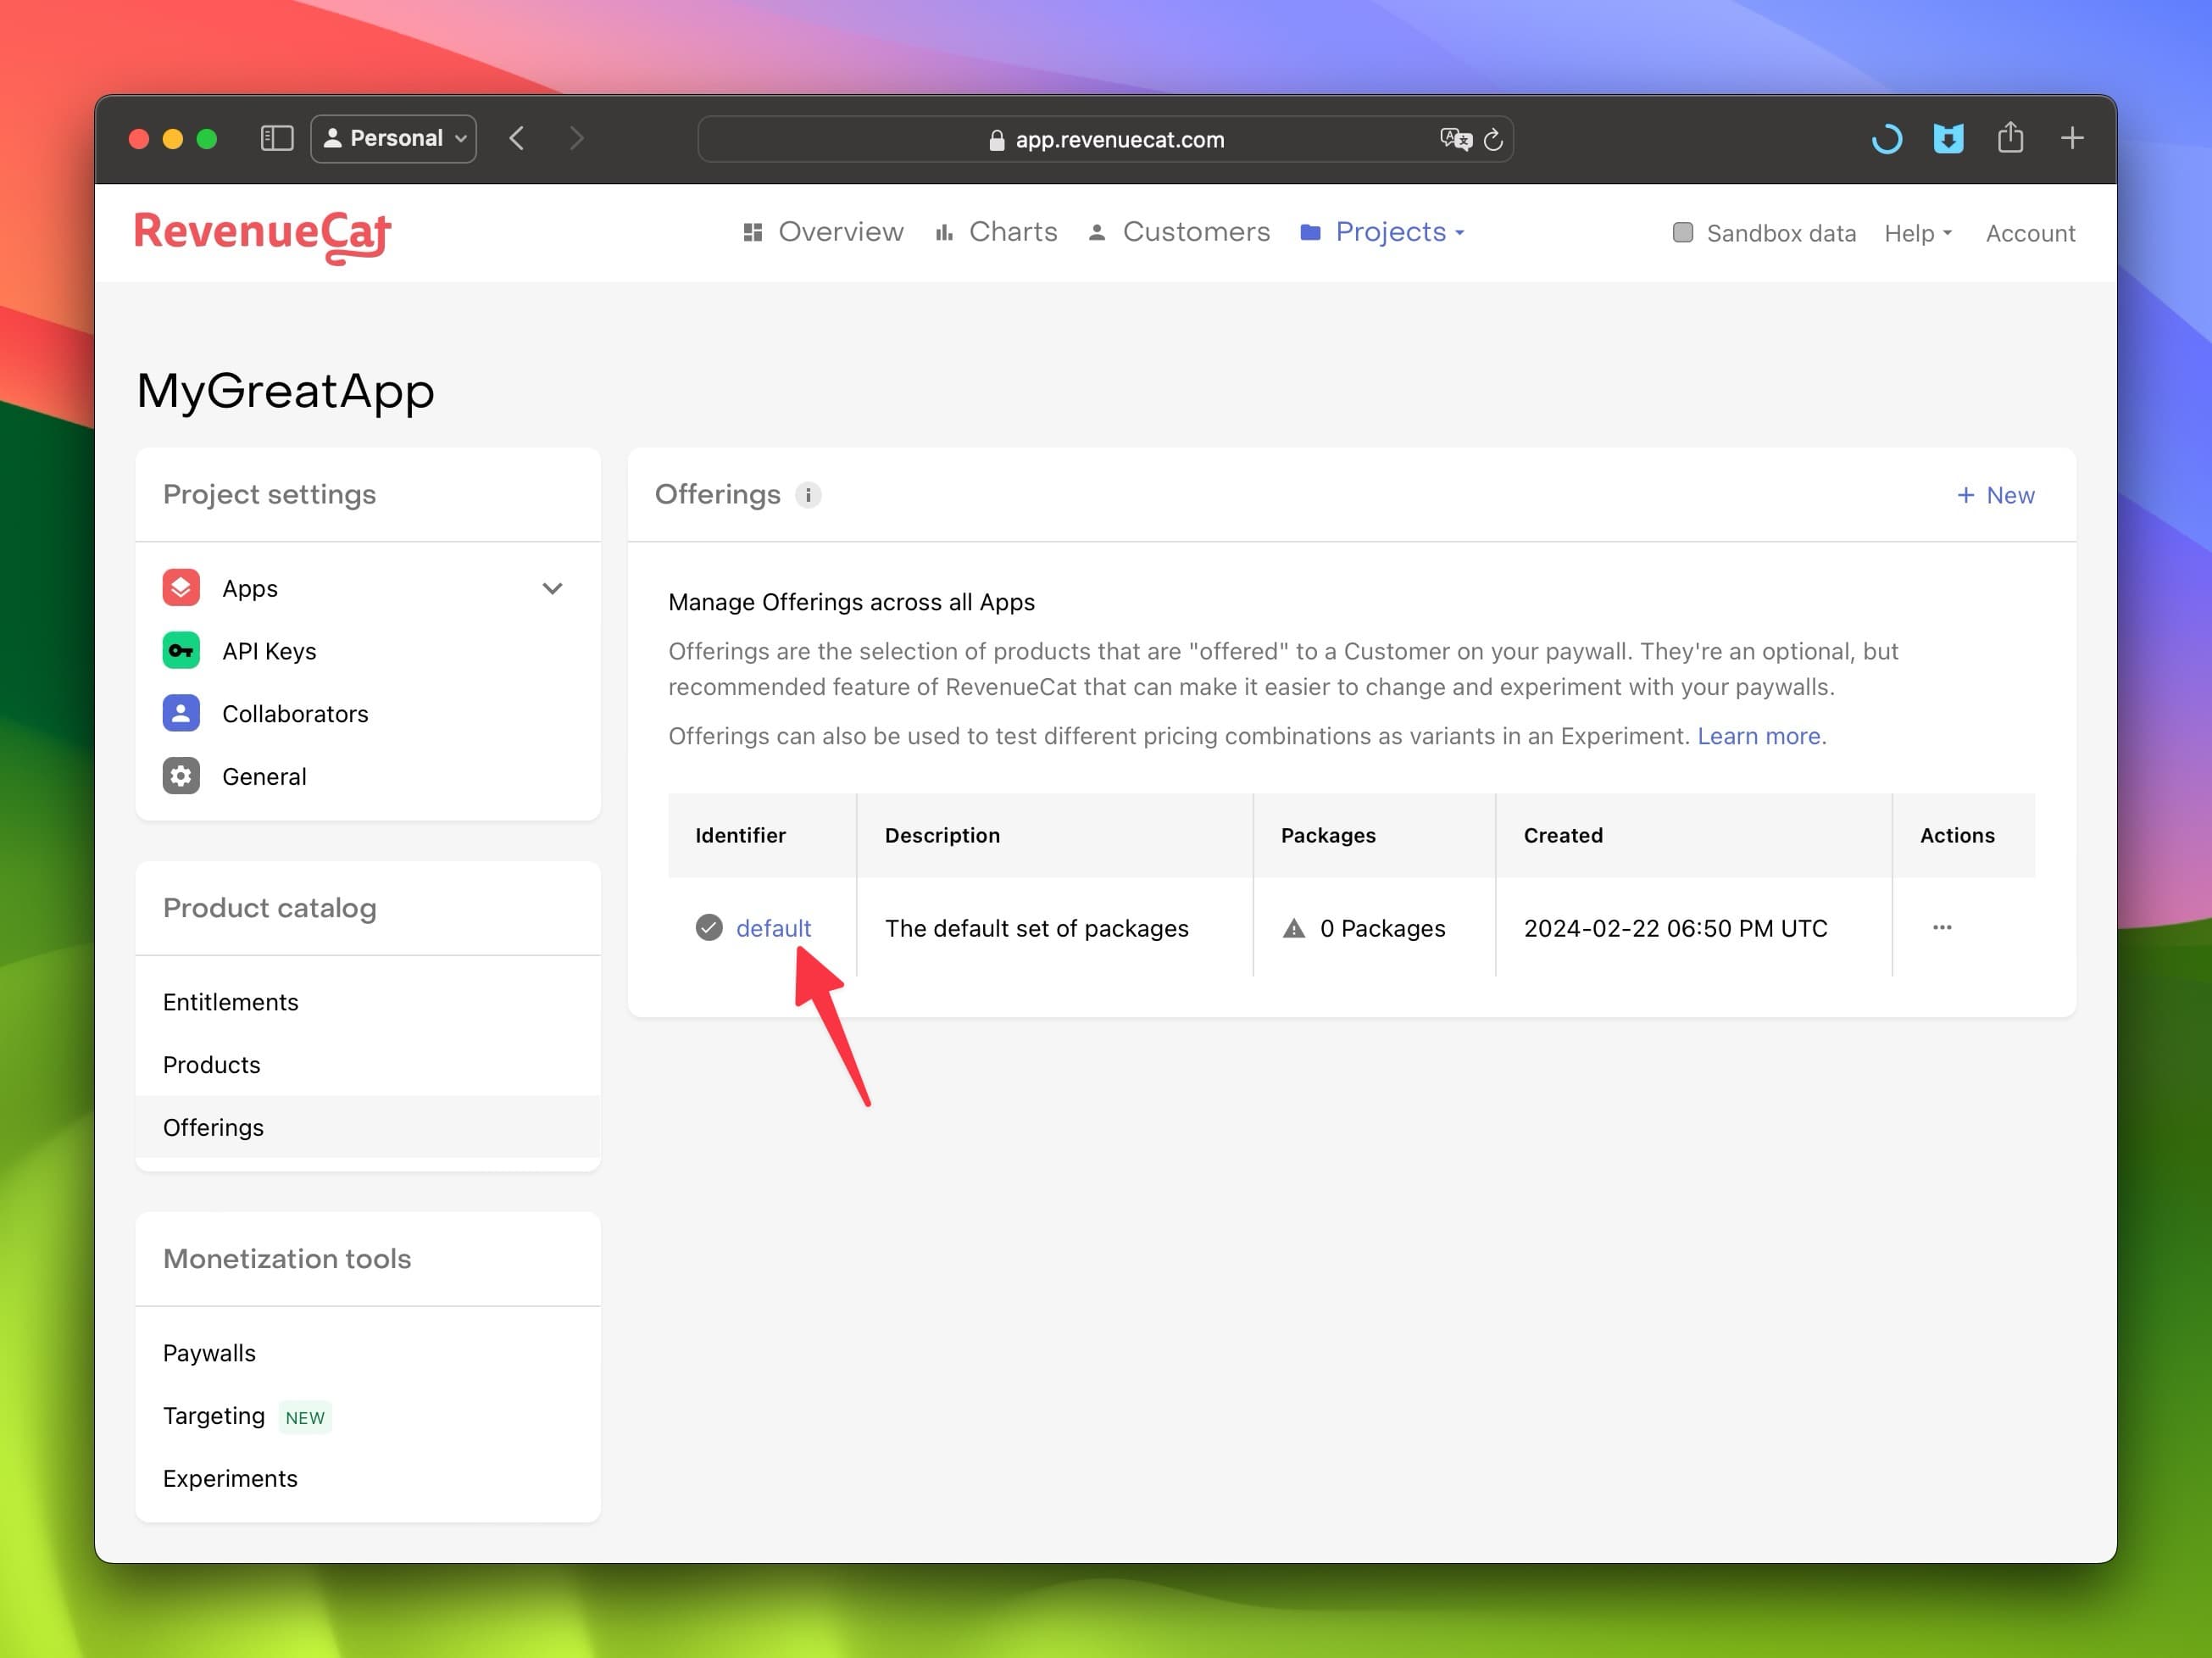Click the checkmark icon beside default

[x=709, y=928]
